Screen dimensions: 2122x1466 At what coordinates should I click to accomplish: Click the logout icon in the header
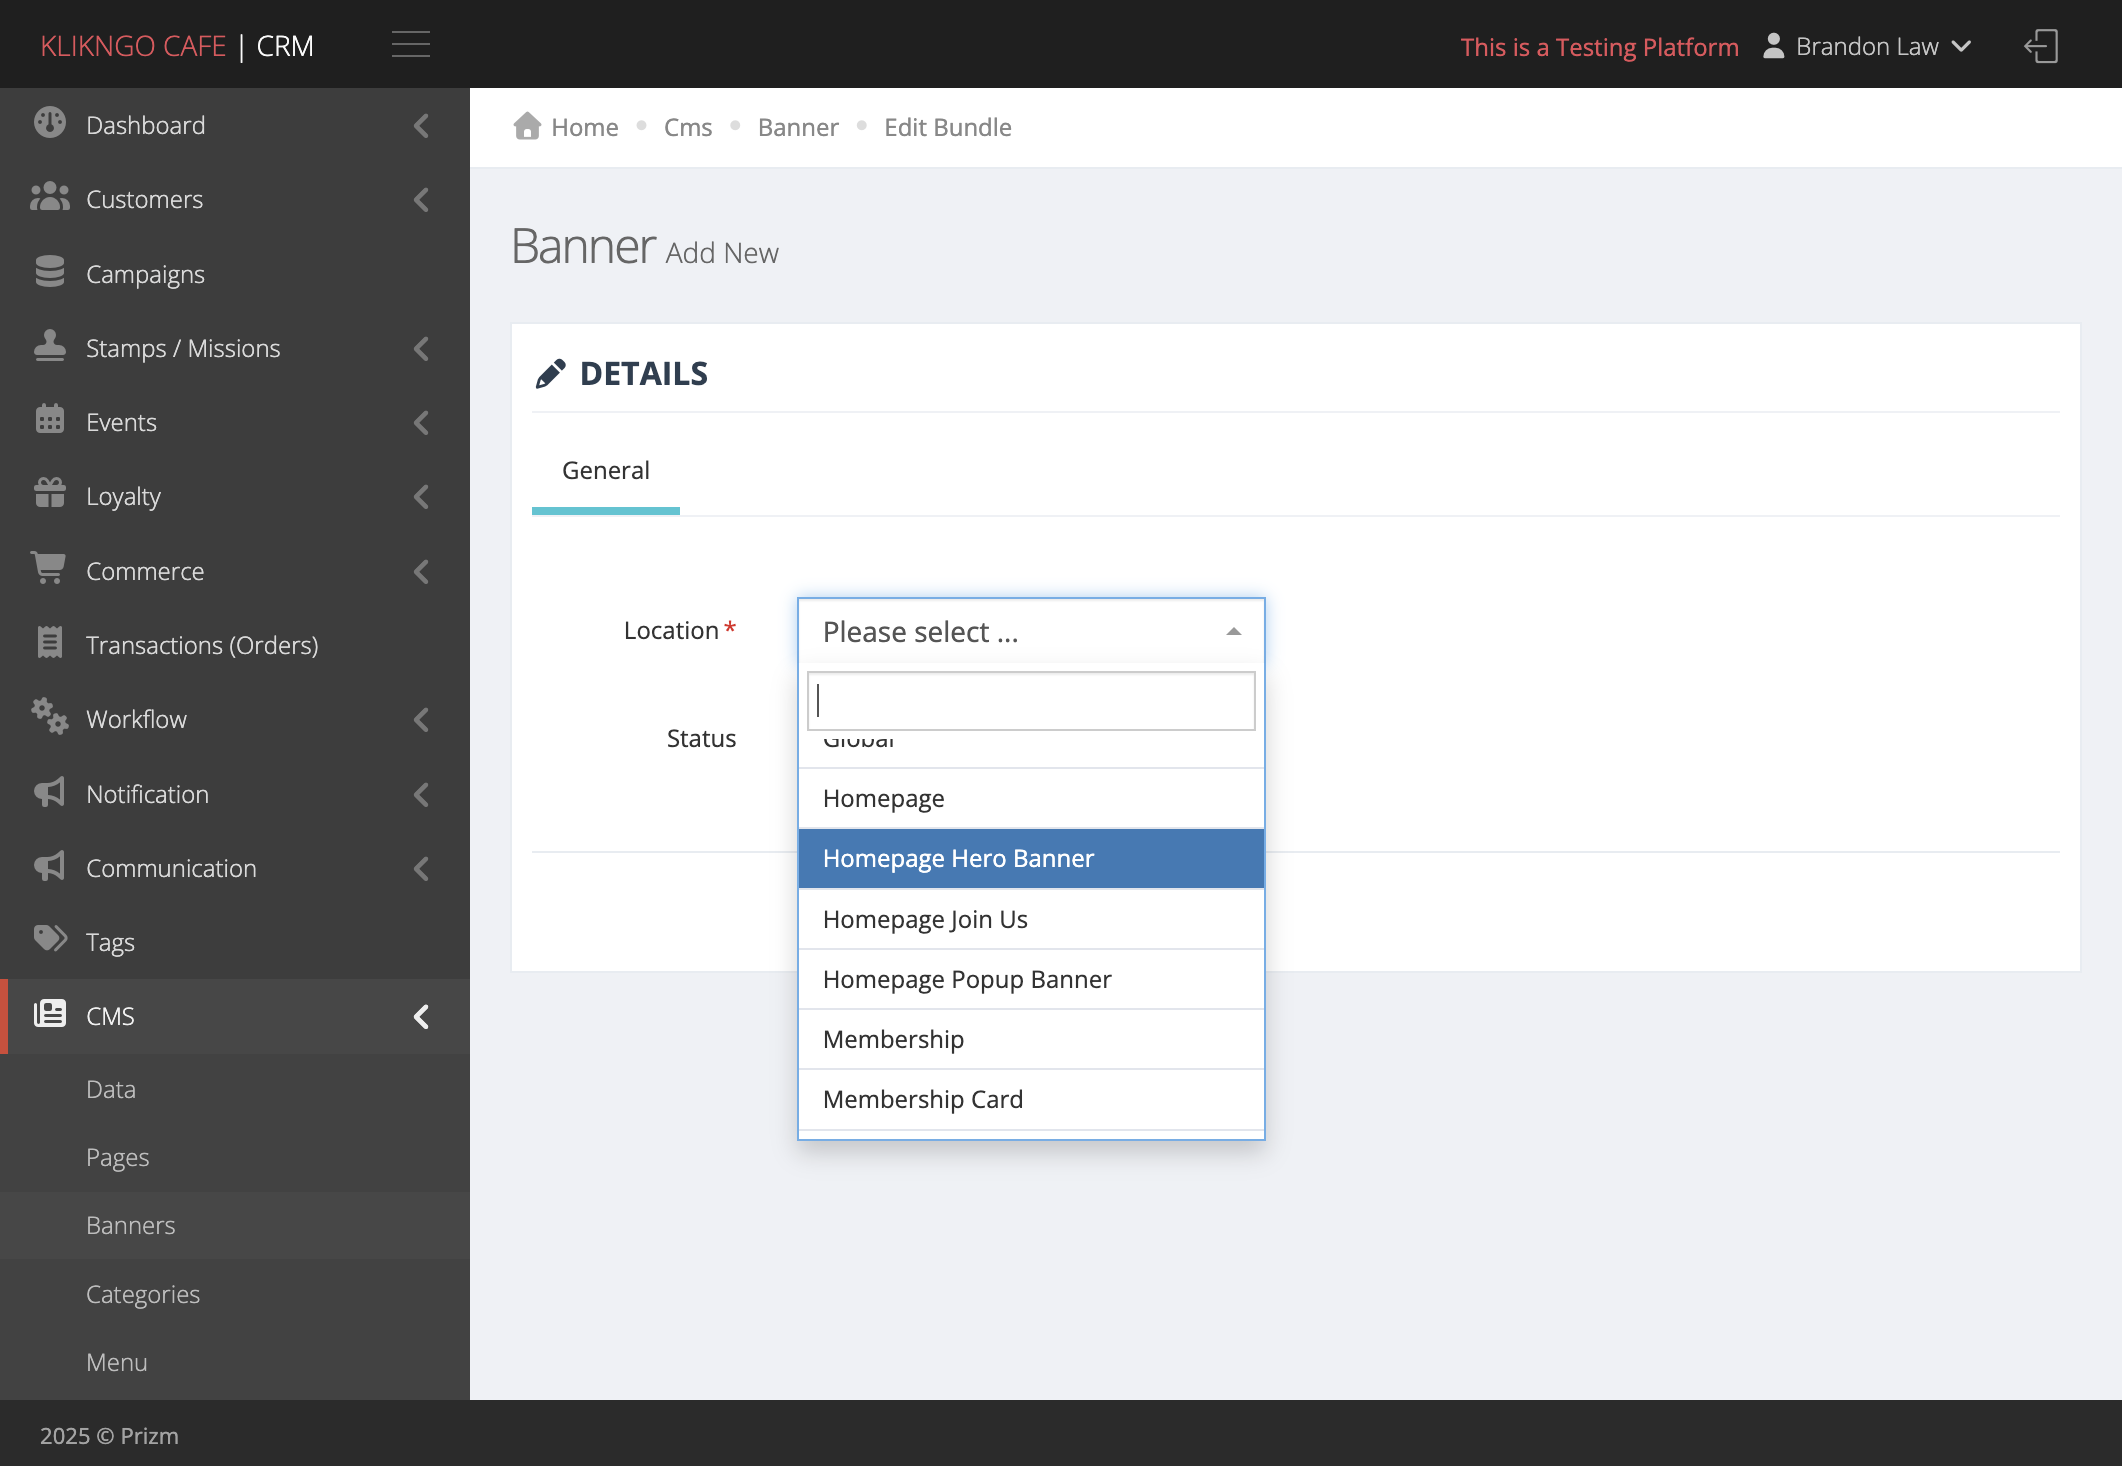tap(2041, 46)
